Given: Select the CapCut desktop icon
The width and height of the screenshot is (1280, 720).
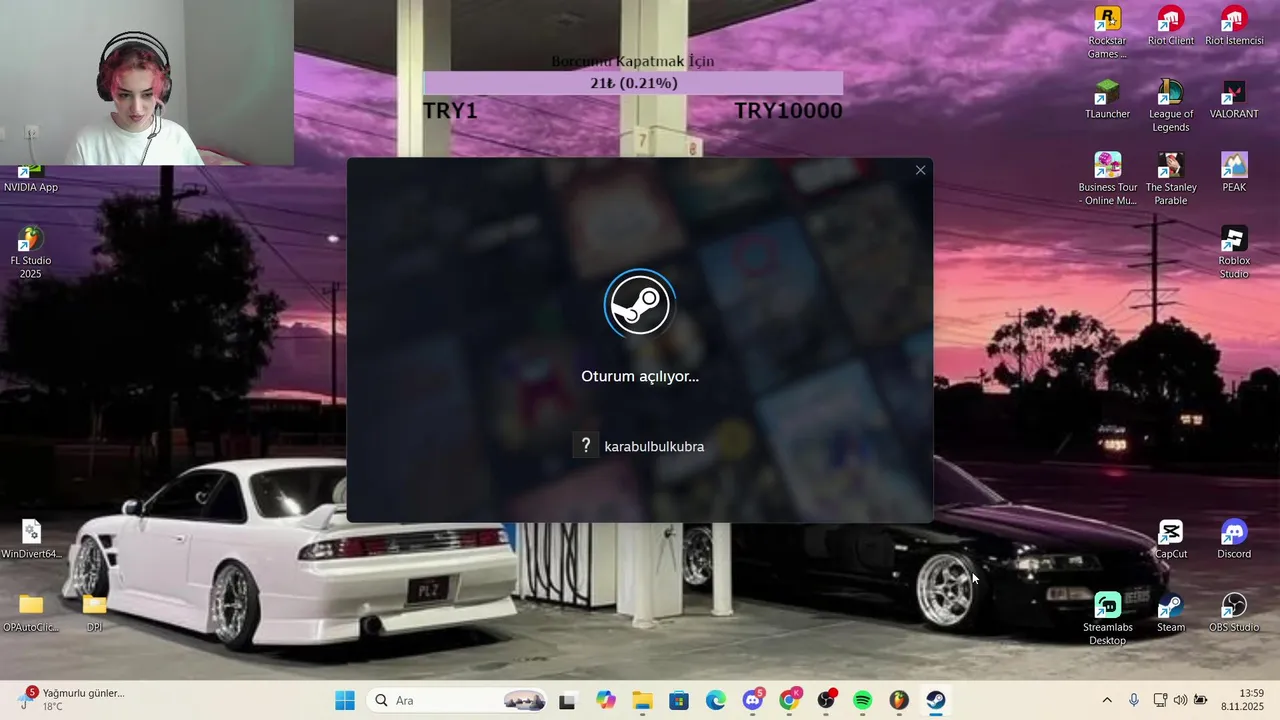Looking at the screenshot, I should pos(1170,539).
